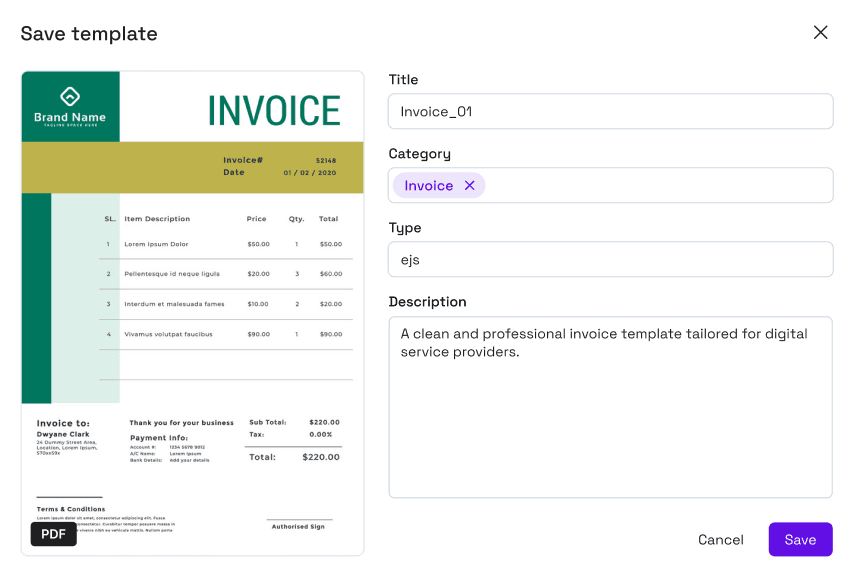
Task: Focus the Title field containing Invoice_01
Action: pos(610,112)
